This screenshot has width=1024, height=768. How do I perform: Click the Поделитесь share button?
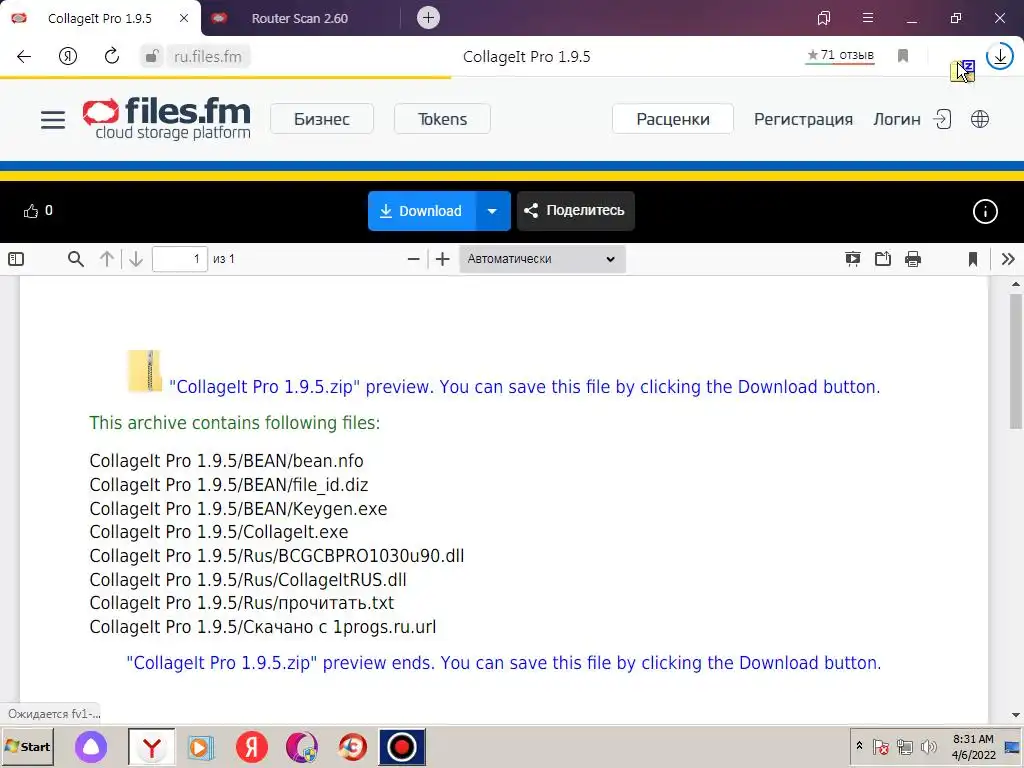575,211
